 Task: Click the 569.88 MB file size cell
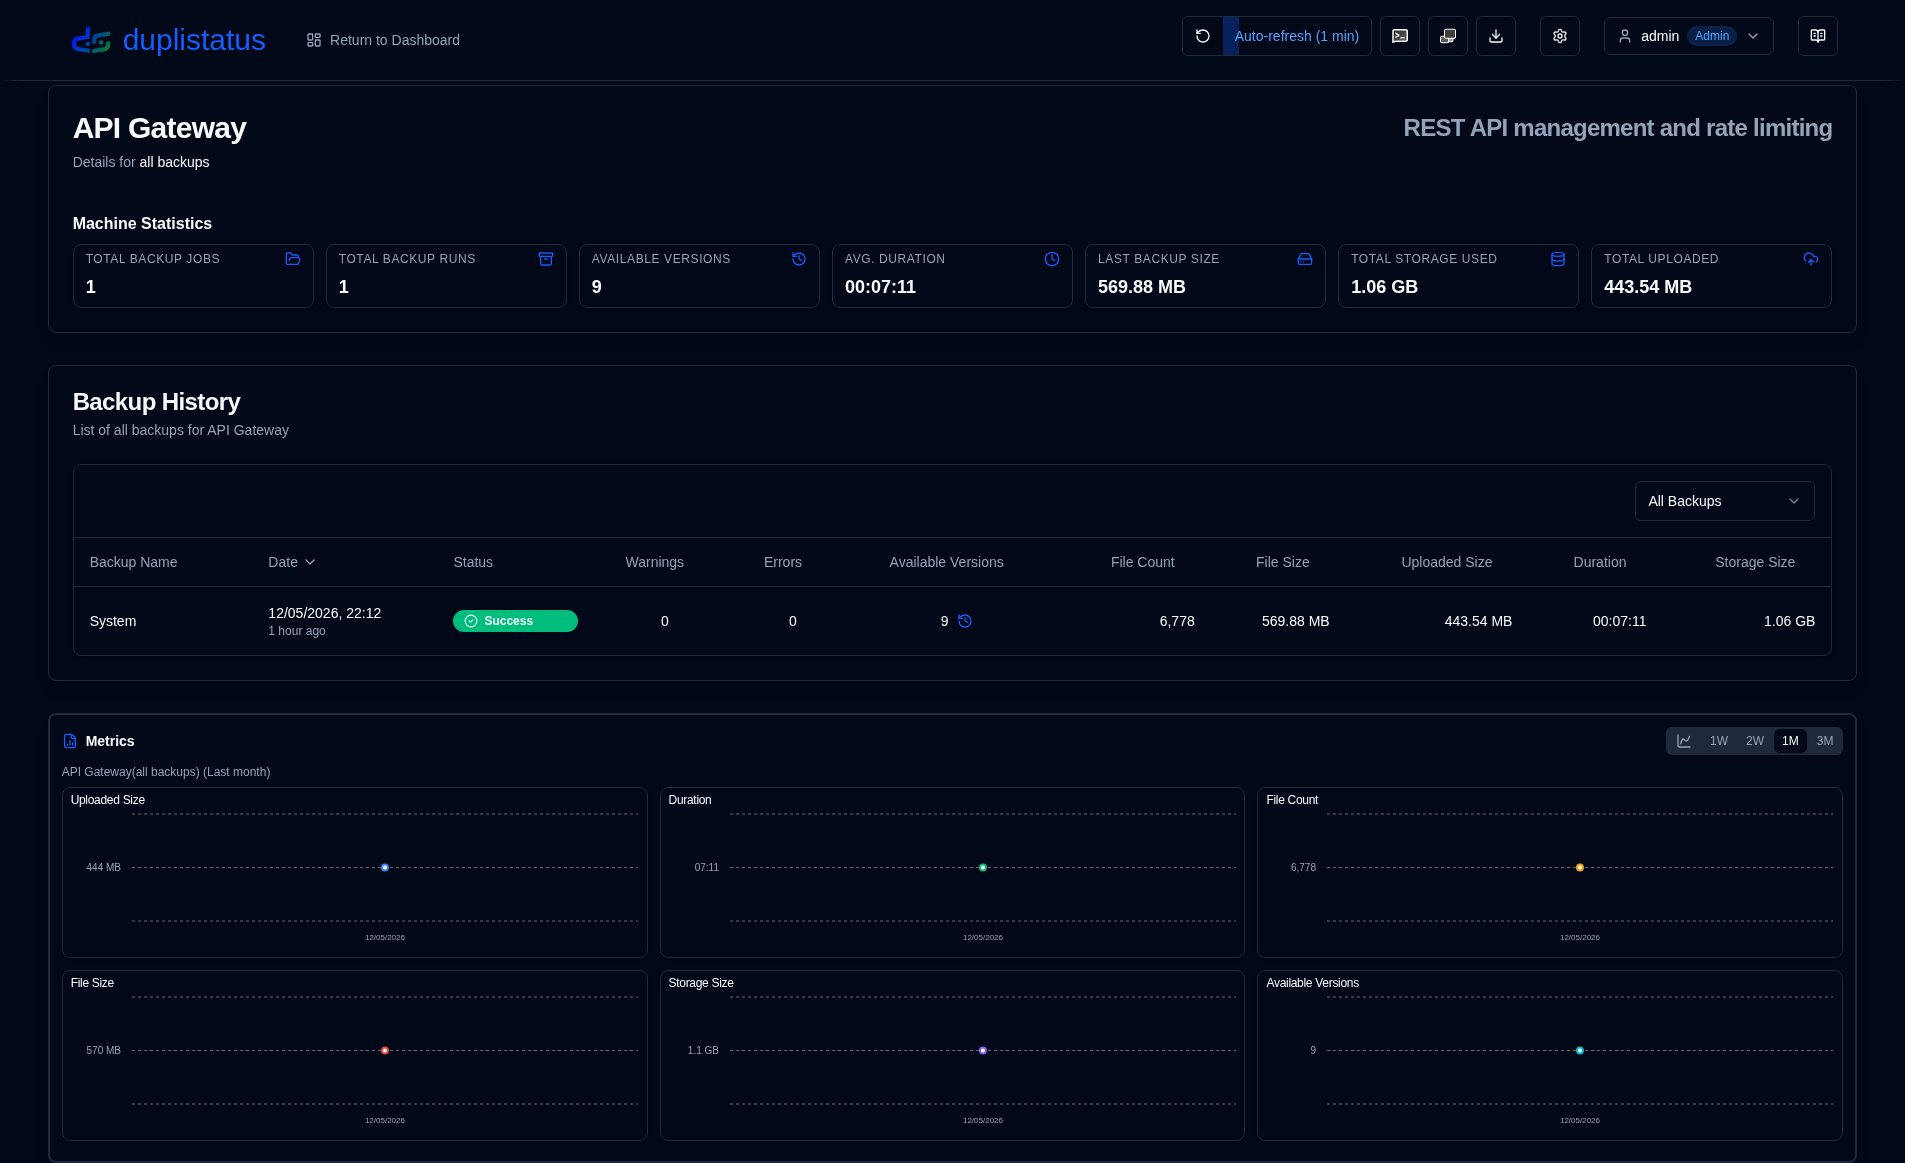pyautogui.click(x=1296, y=621)
